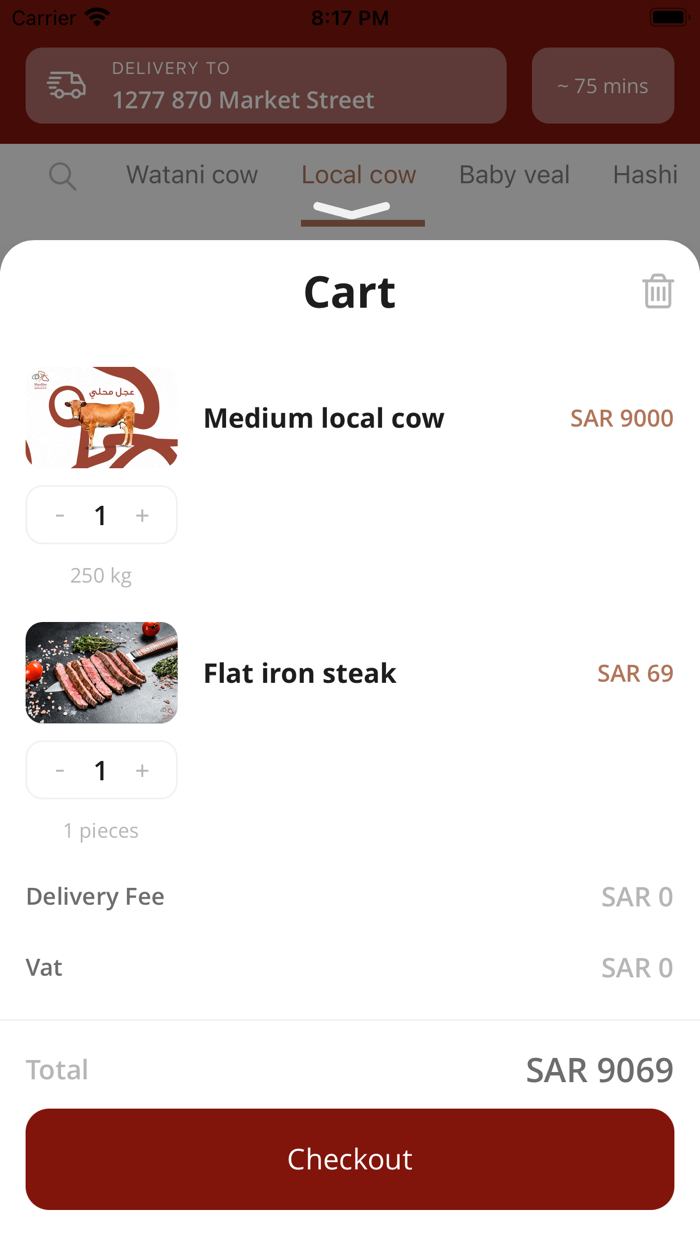700x1244 pixels.
Task: Decrease Medium local cow quantity
Action: [60, 516]
